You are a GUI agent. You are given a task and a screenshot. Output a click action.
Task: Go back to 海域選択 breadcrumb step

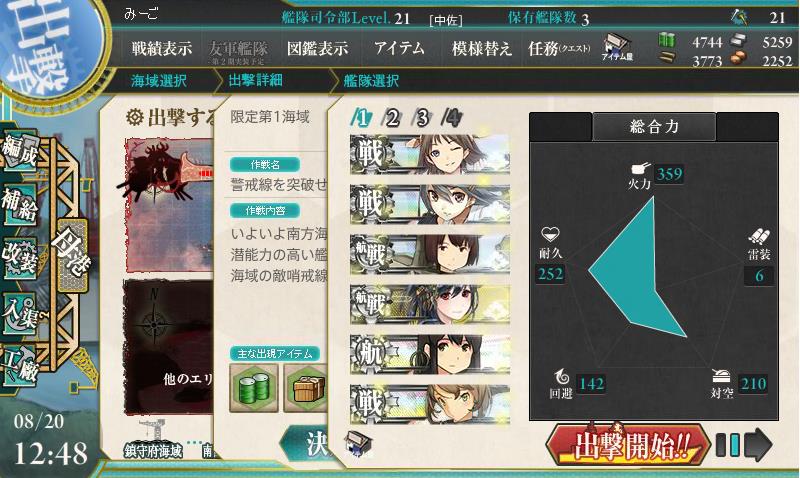(159, 81)
